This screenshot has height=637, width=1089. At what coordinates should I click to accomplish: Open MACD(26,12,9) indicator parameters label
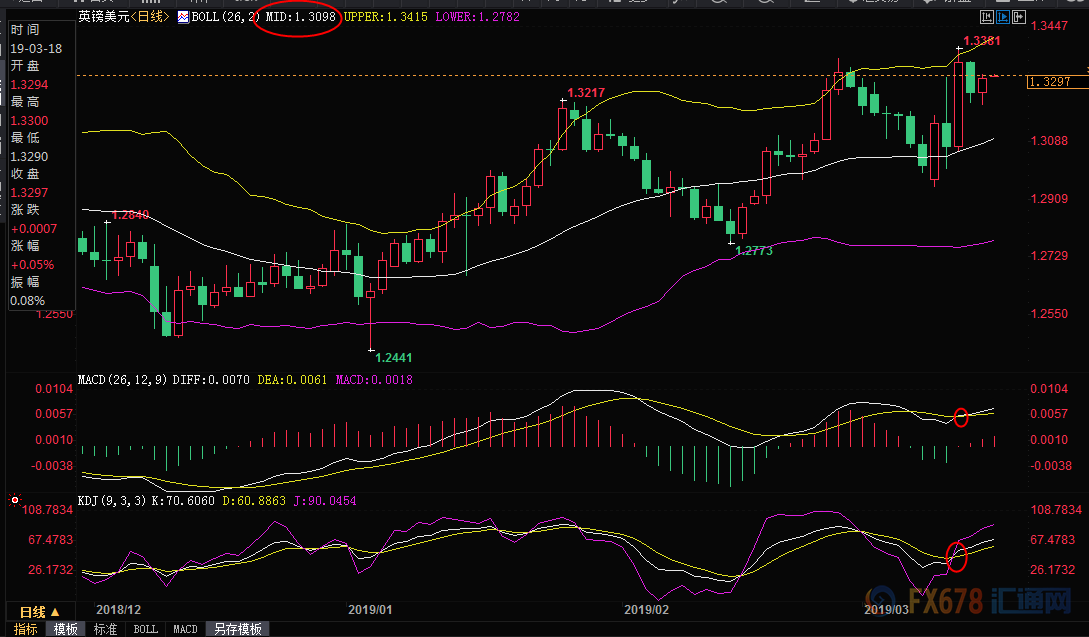[122, 380]
